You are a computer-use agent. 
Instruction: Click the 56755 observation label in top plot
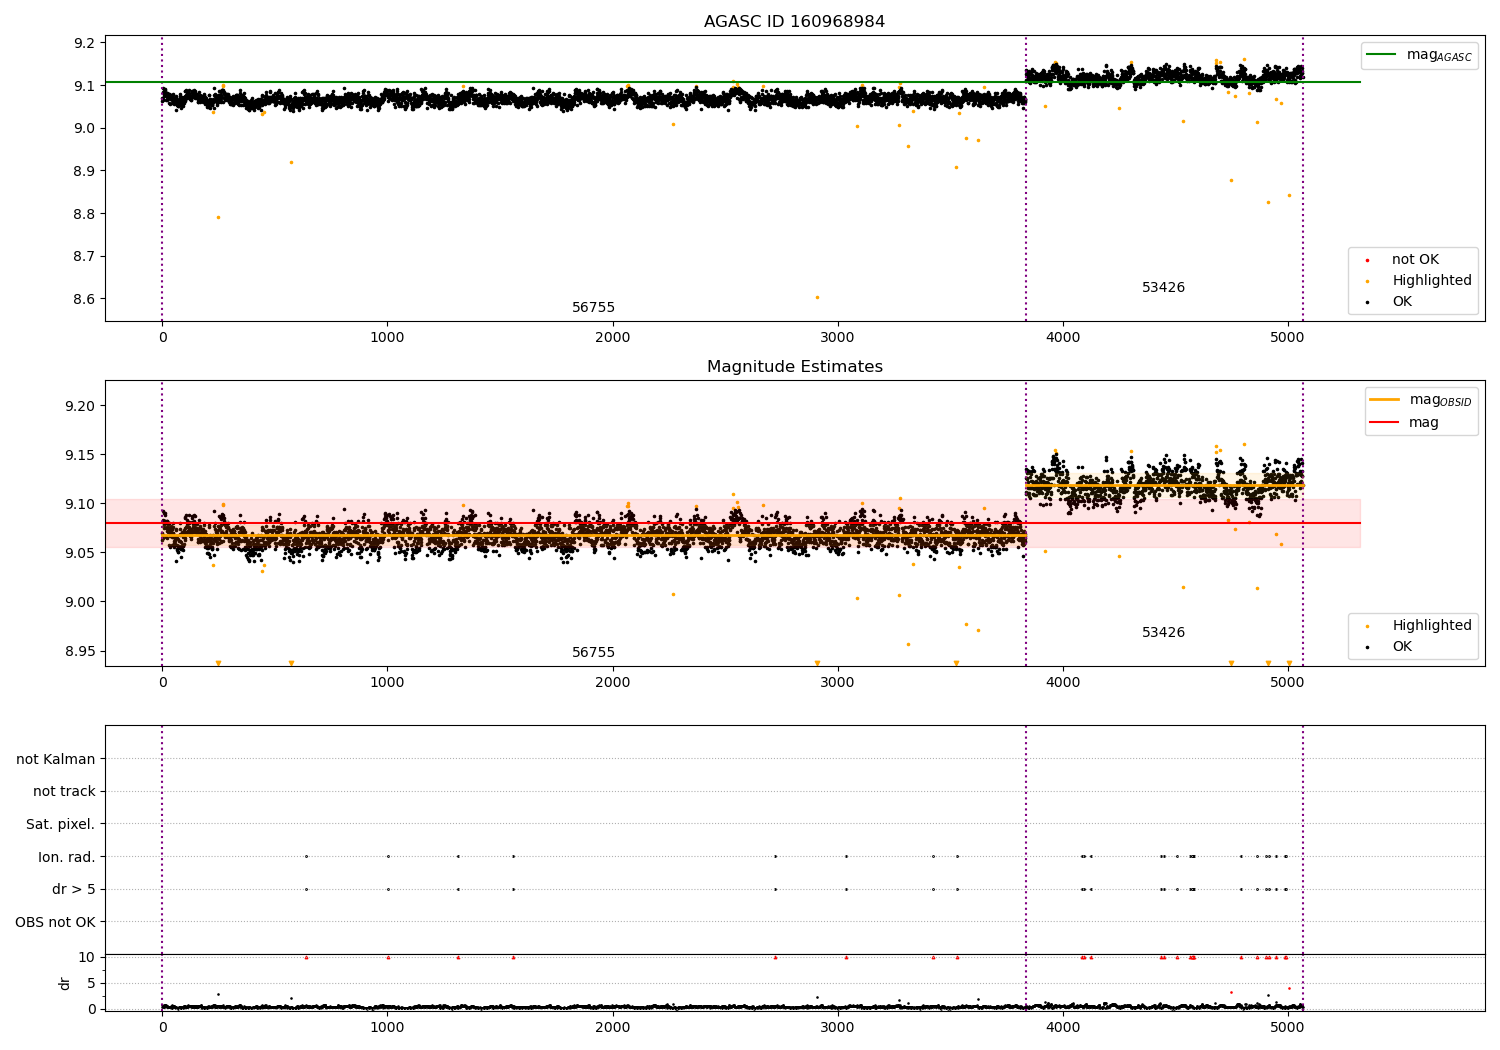click(x=593, y=308)
